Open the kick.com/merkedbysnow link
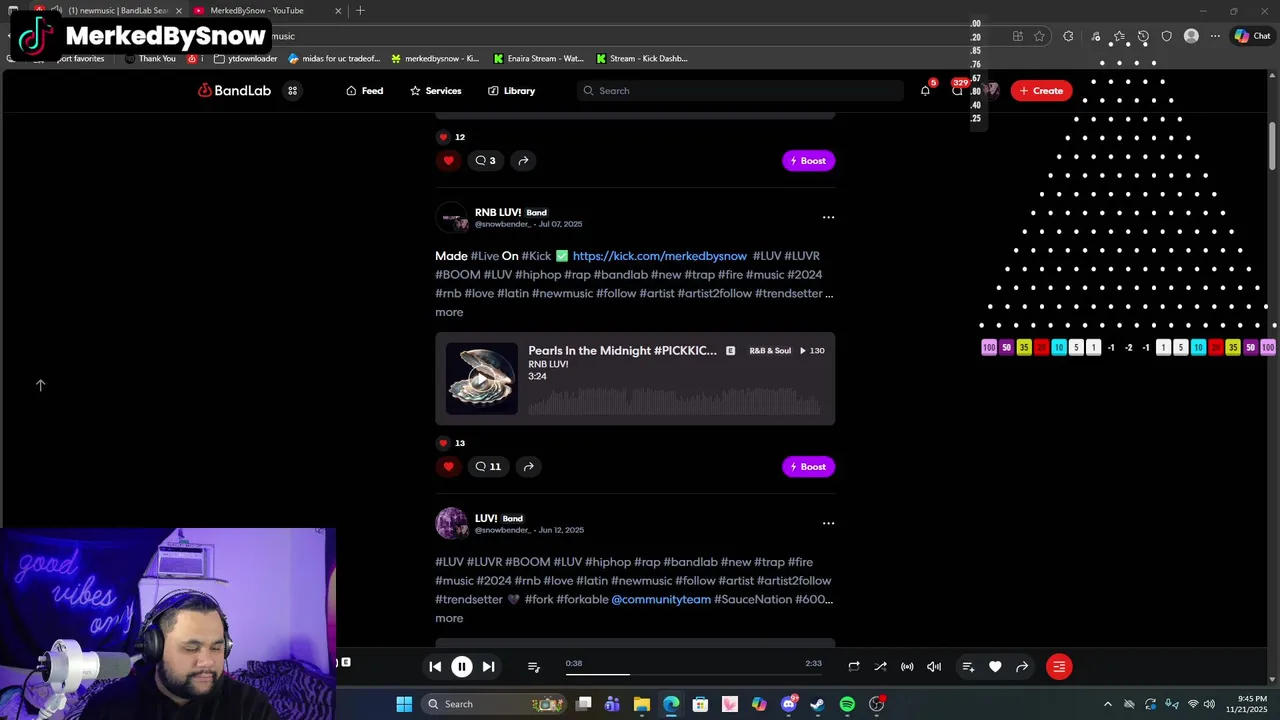Viewport: 1280px width, 720px height. (x=660, y=256)
